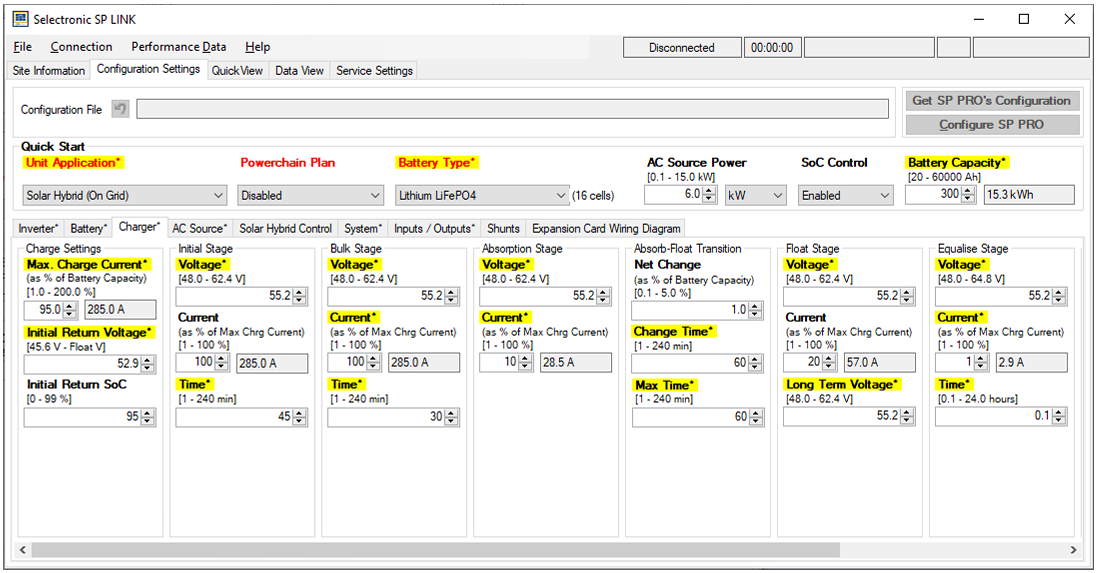Adjust the Initial Stage Time stepper
This screenshot has width=1099, height=573.
pyautogui.click(x=299, y=417)
